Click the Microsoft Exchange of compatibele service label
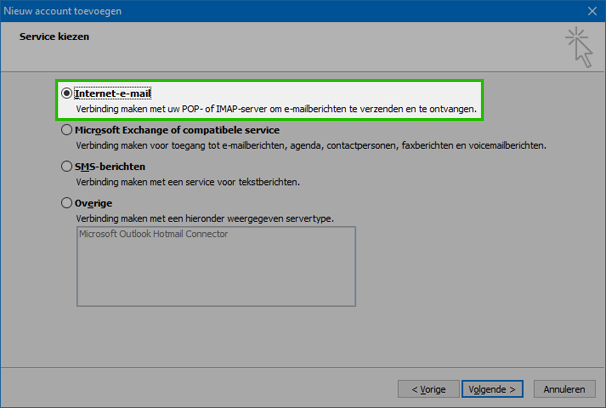606x408 pixels. (x=177, y=130)
